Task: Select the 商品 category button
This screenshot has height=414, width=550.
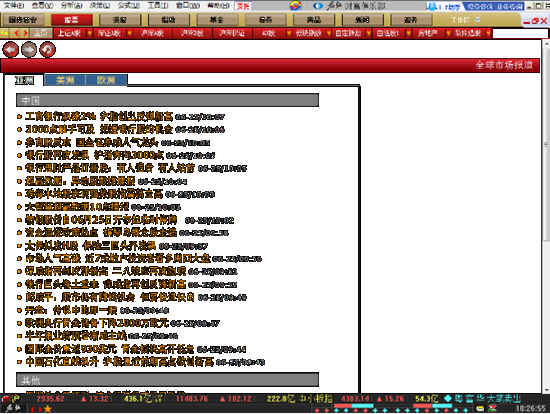Action: coord(314,20)
